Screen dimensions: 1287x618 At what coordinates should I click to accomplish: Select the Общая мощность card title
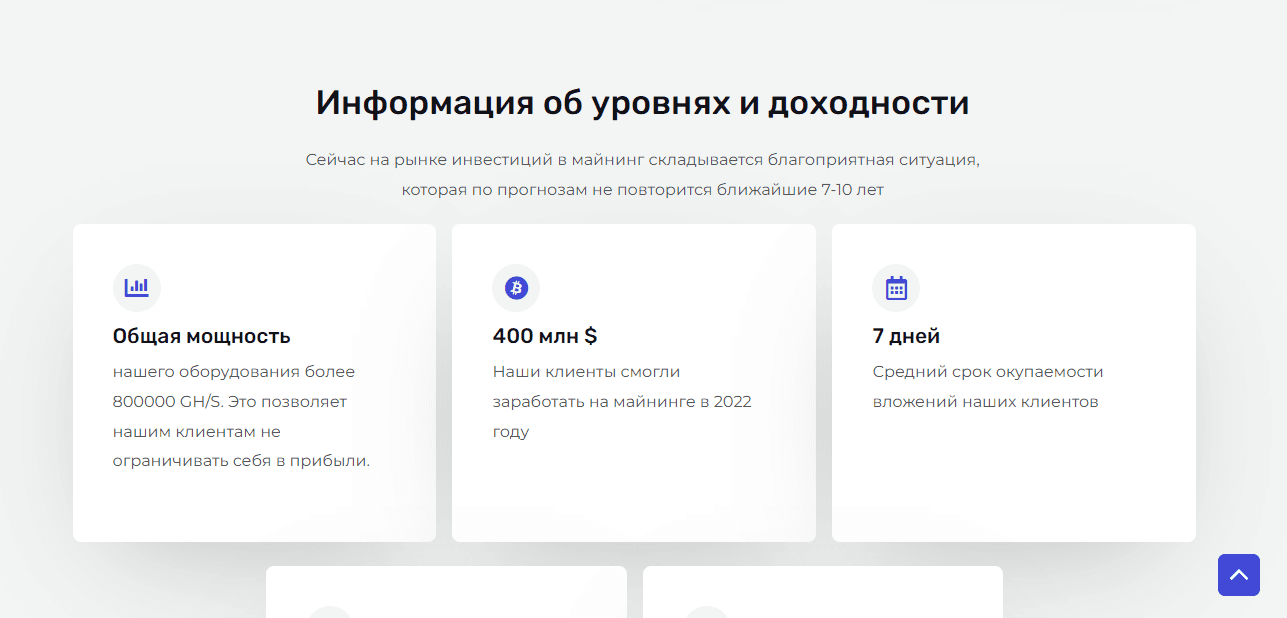pos(201,336)
